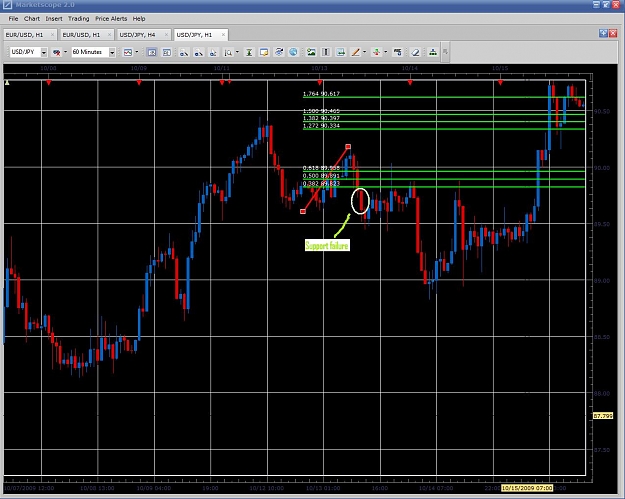Click the 60 Minutes timeframe field

tap(89, 52)
